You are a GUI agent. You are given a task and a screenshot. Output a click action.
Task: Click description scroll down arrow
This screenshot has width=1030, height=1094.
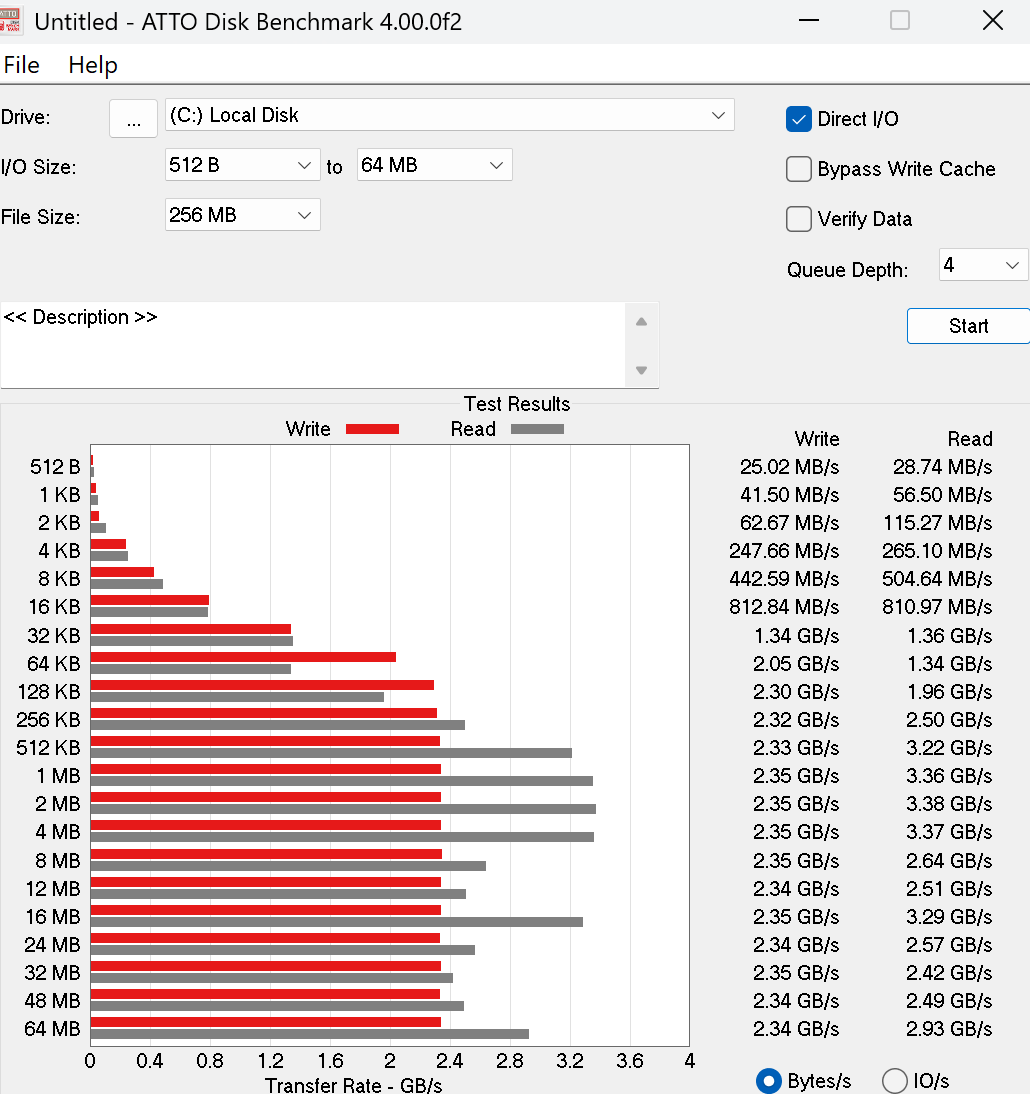pyautogui.click(x=641, y=370)
